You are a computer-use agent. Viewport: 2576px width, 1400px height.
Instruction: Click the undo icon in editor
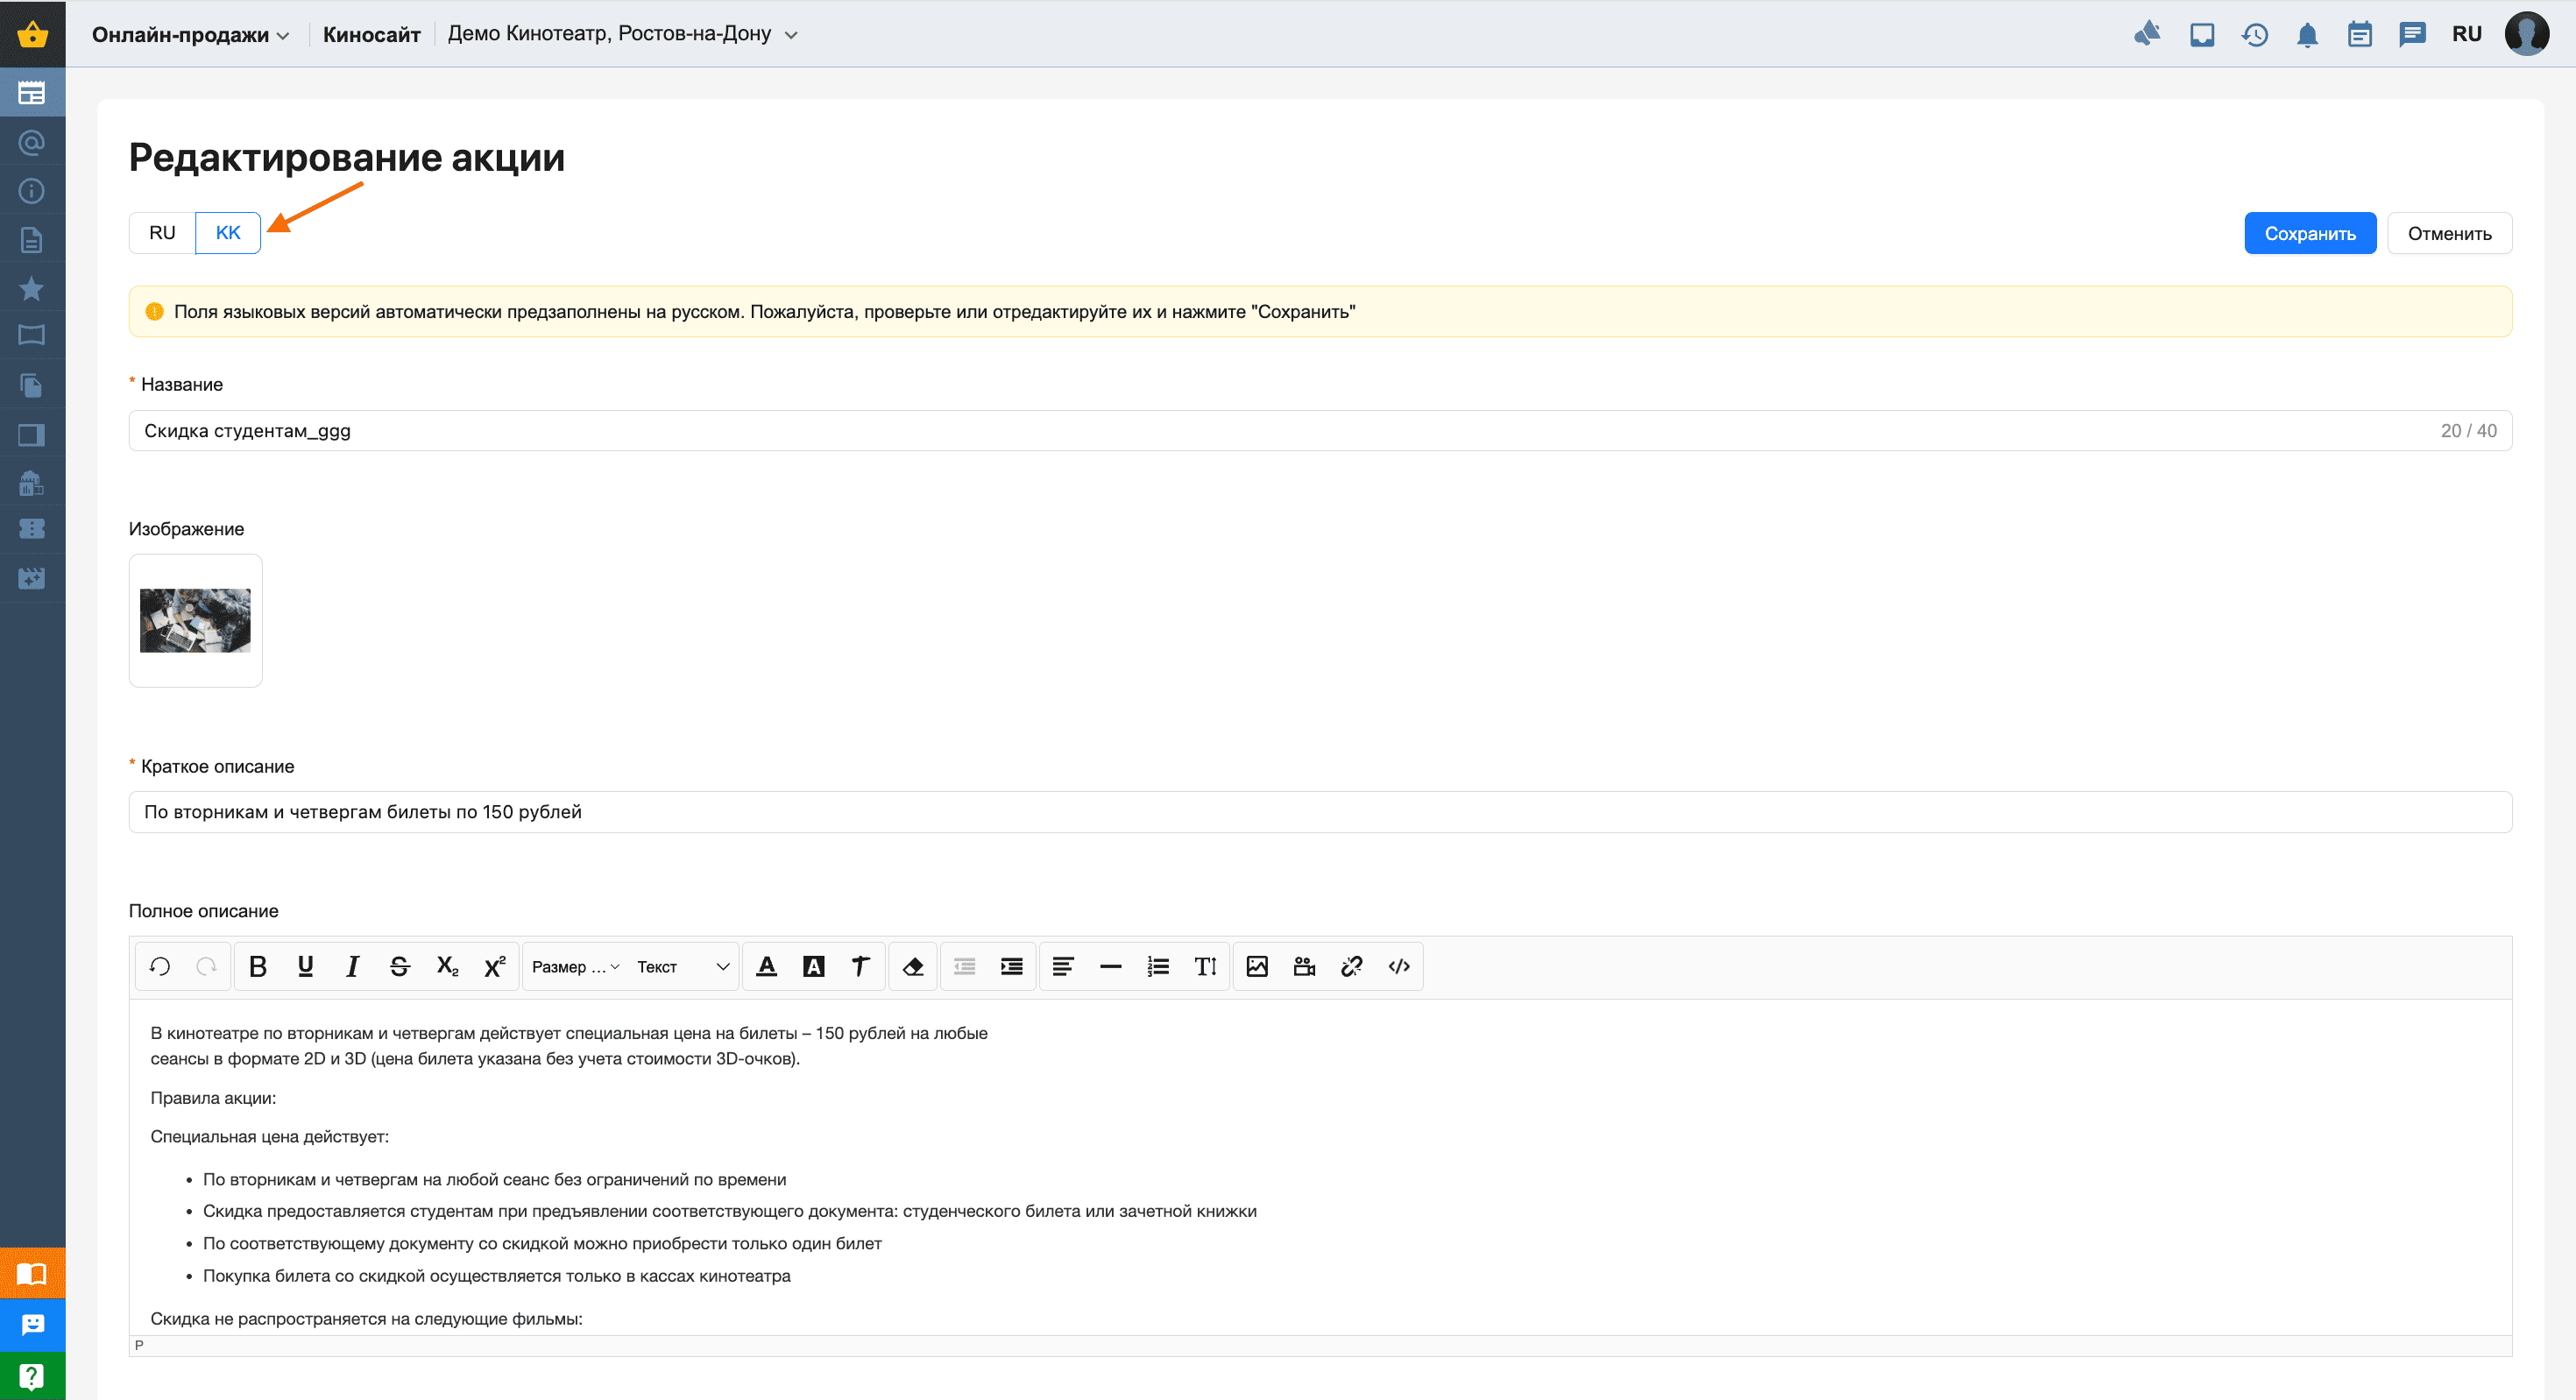tap(160, 966)
